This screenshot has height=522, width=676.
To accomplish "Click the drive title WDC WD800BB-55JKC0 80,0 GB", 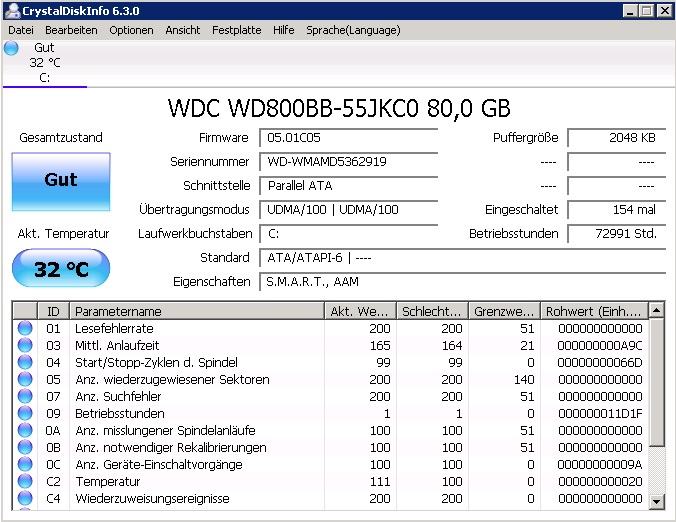I will click(x=339, y=108).
